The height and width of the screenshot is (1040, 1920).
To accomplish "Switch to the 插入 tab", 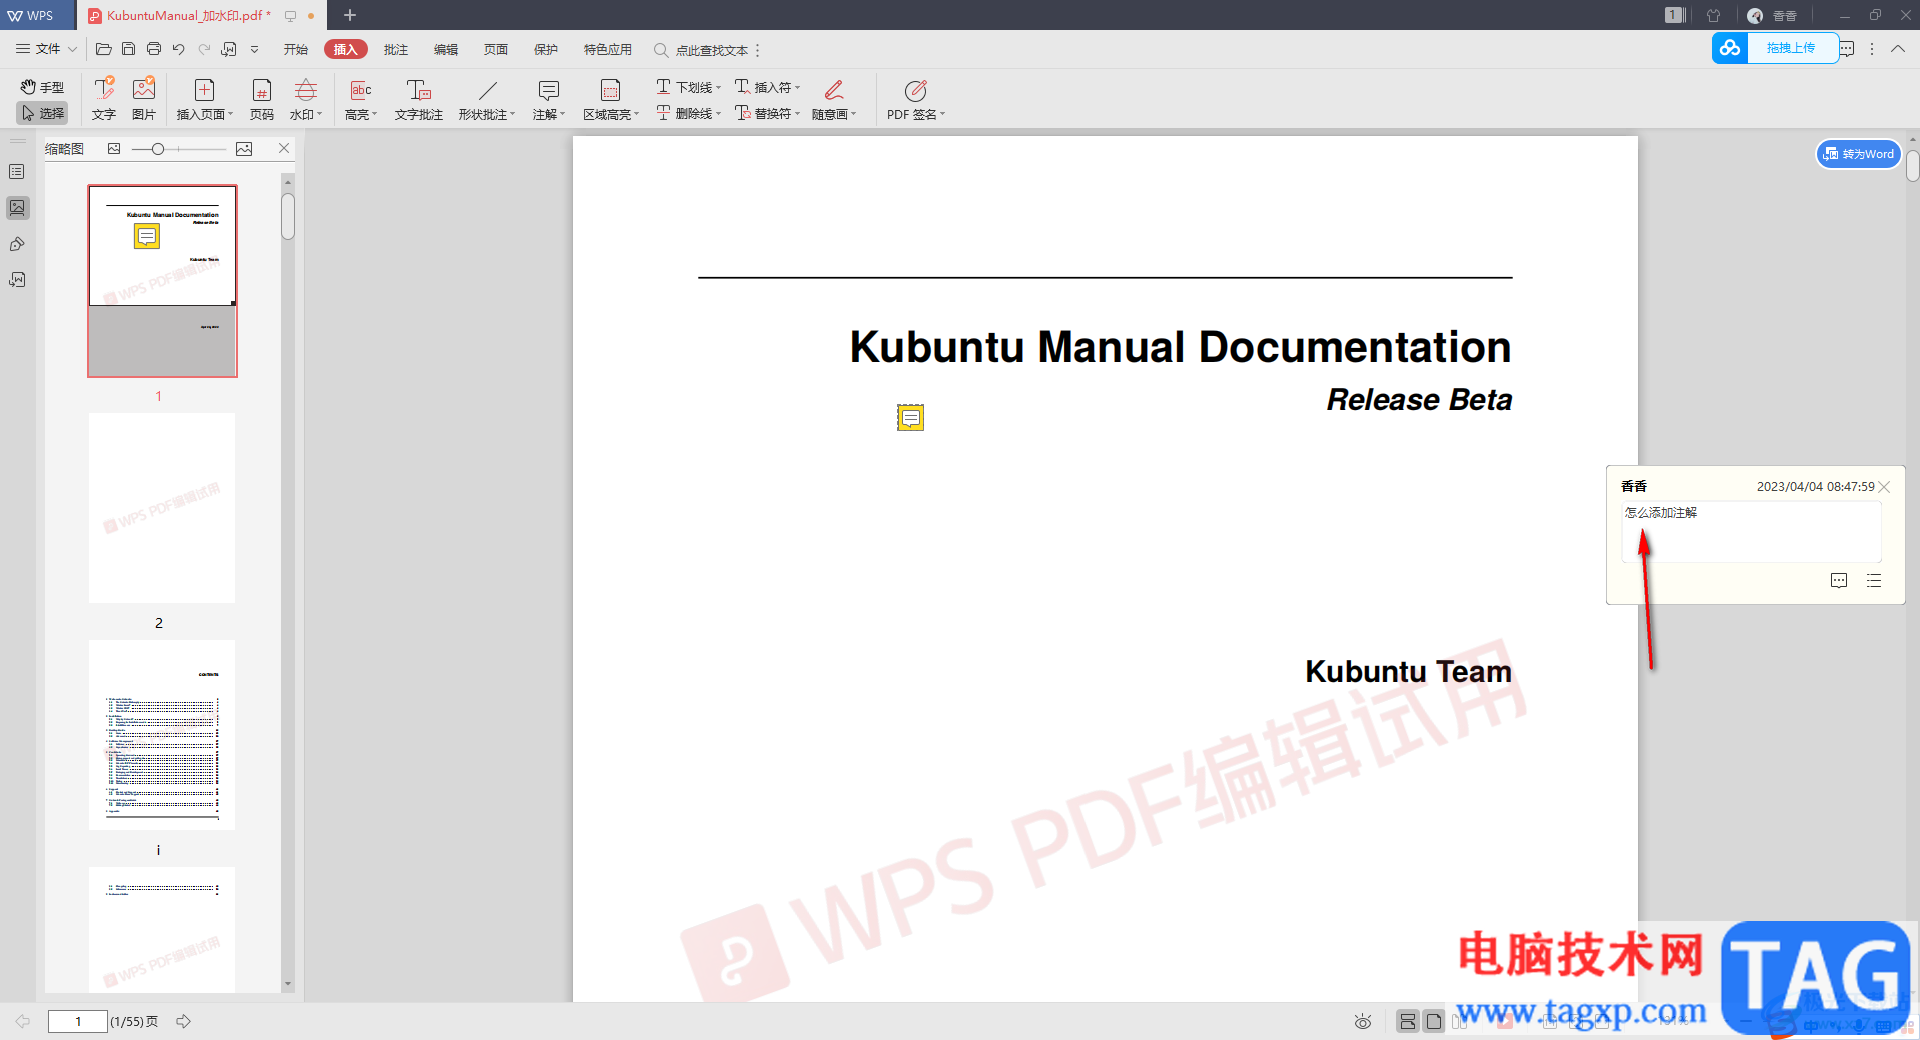I will (x=346, y=49).
